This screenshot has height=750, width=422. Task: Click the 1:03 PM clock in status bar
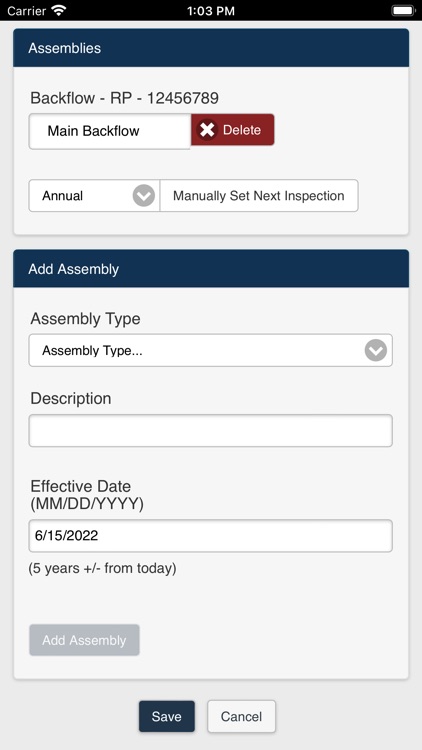(x=211, y=11)
